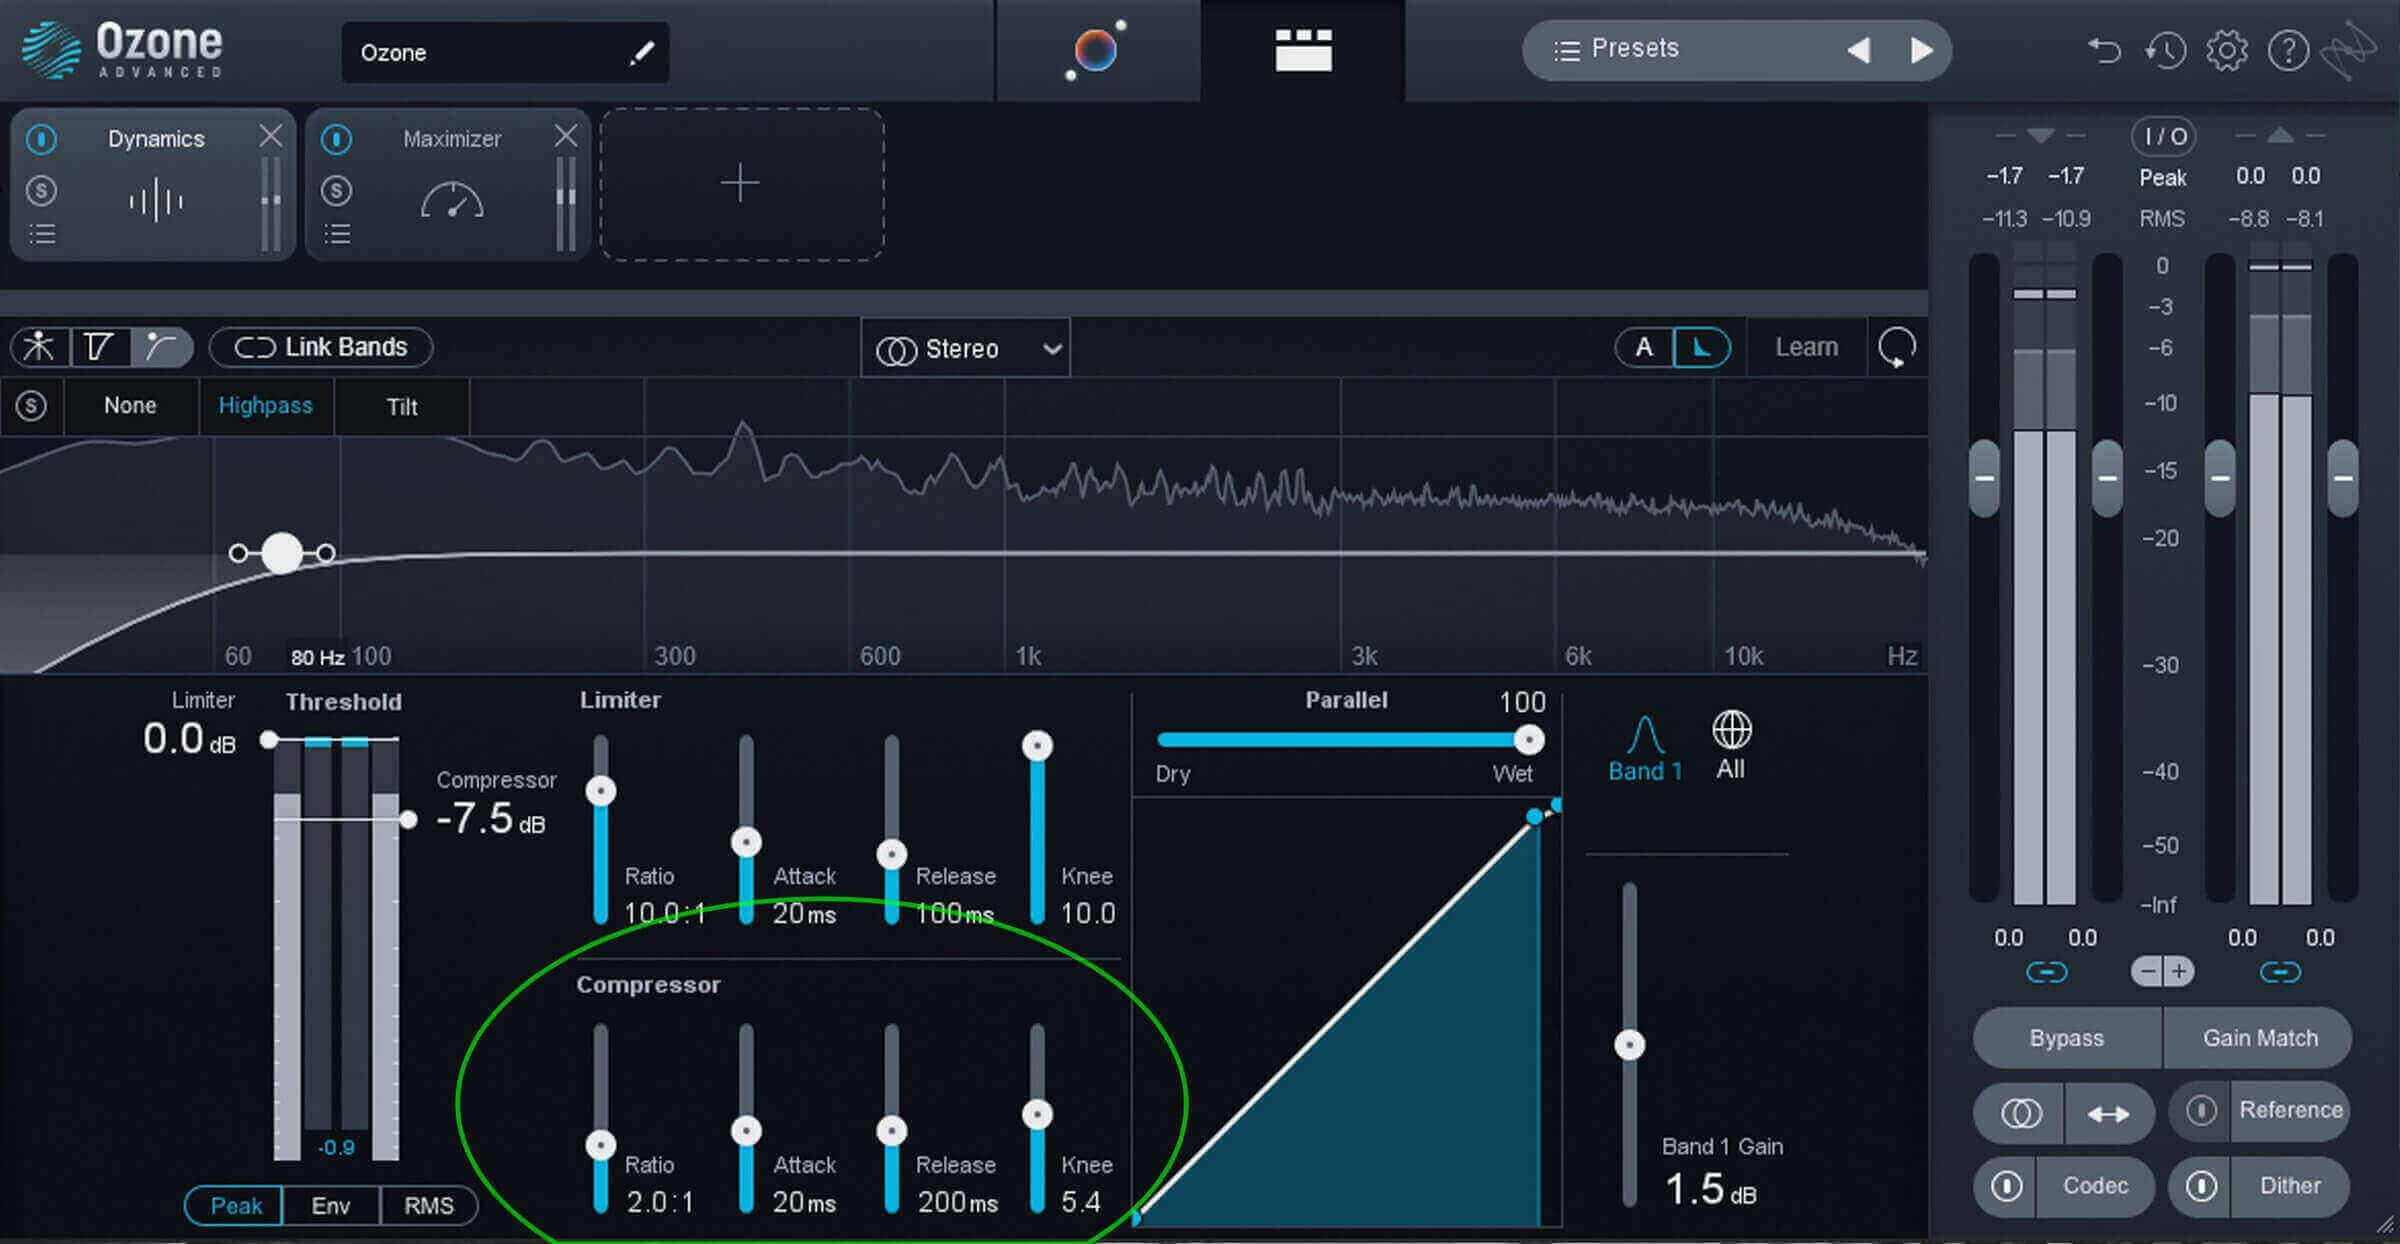Select RMS detection mode
Screen dimensions: 2400x1244
pyautogui.click(x=428, y=1206)
